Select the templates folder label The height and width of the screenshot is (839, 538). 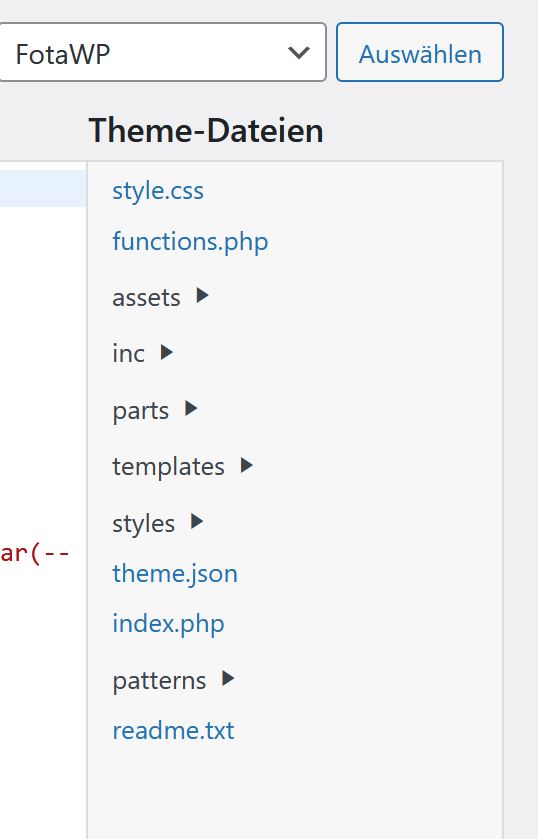click(168, 467)
